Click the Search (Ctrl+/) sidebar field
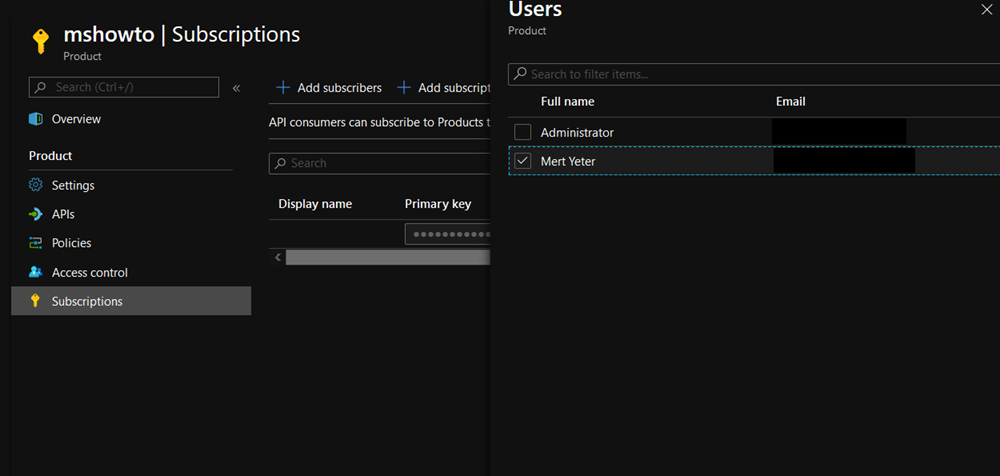Screen dimensions: 1000x476 [125, 87]
